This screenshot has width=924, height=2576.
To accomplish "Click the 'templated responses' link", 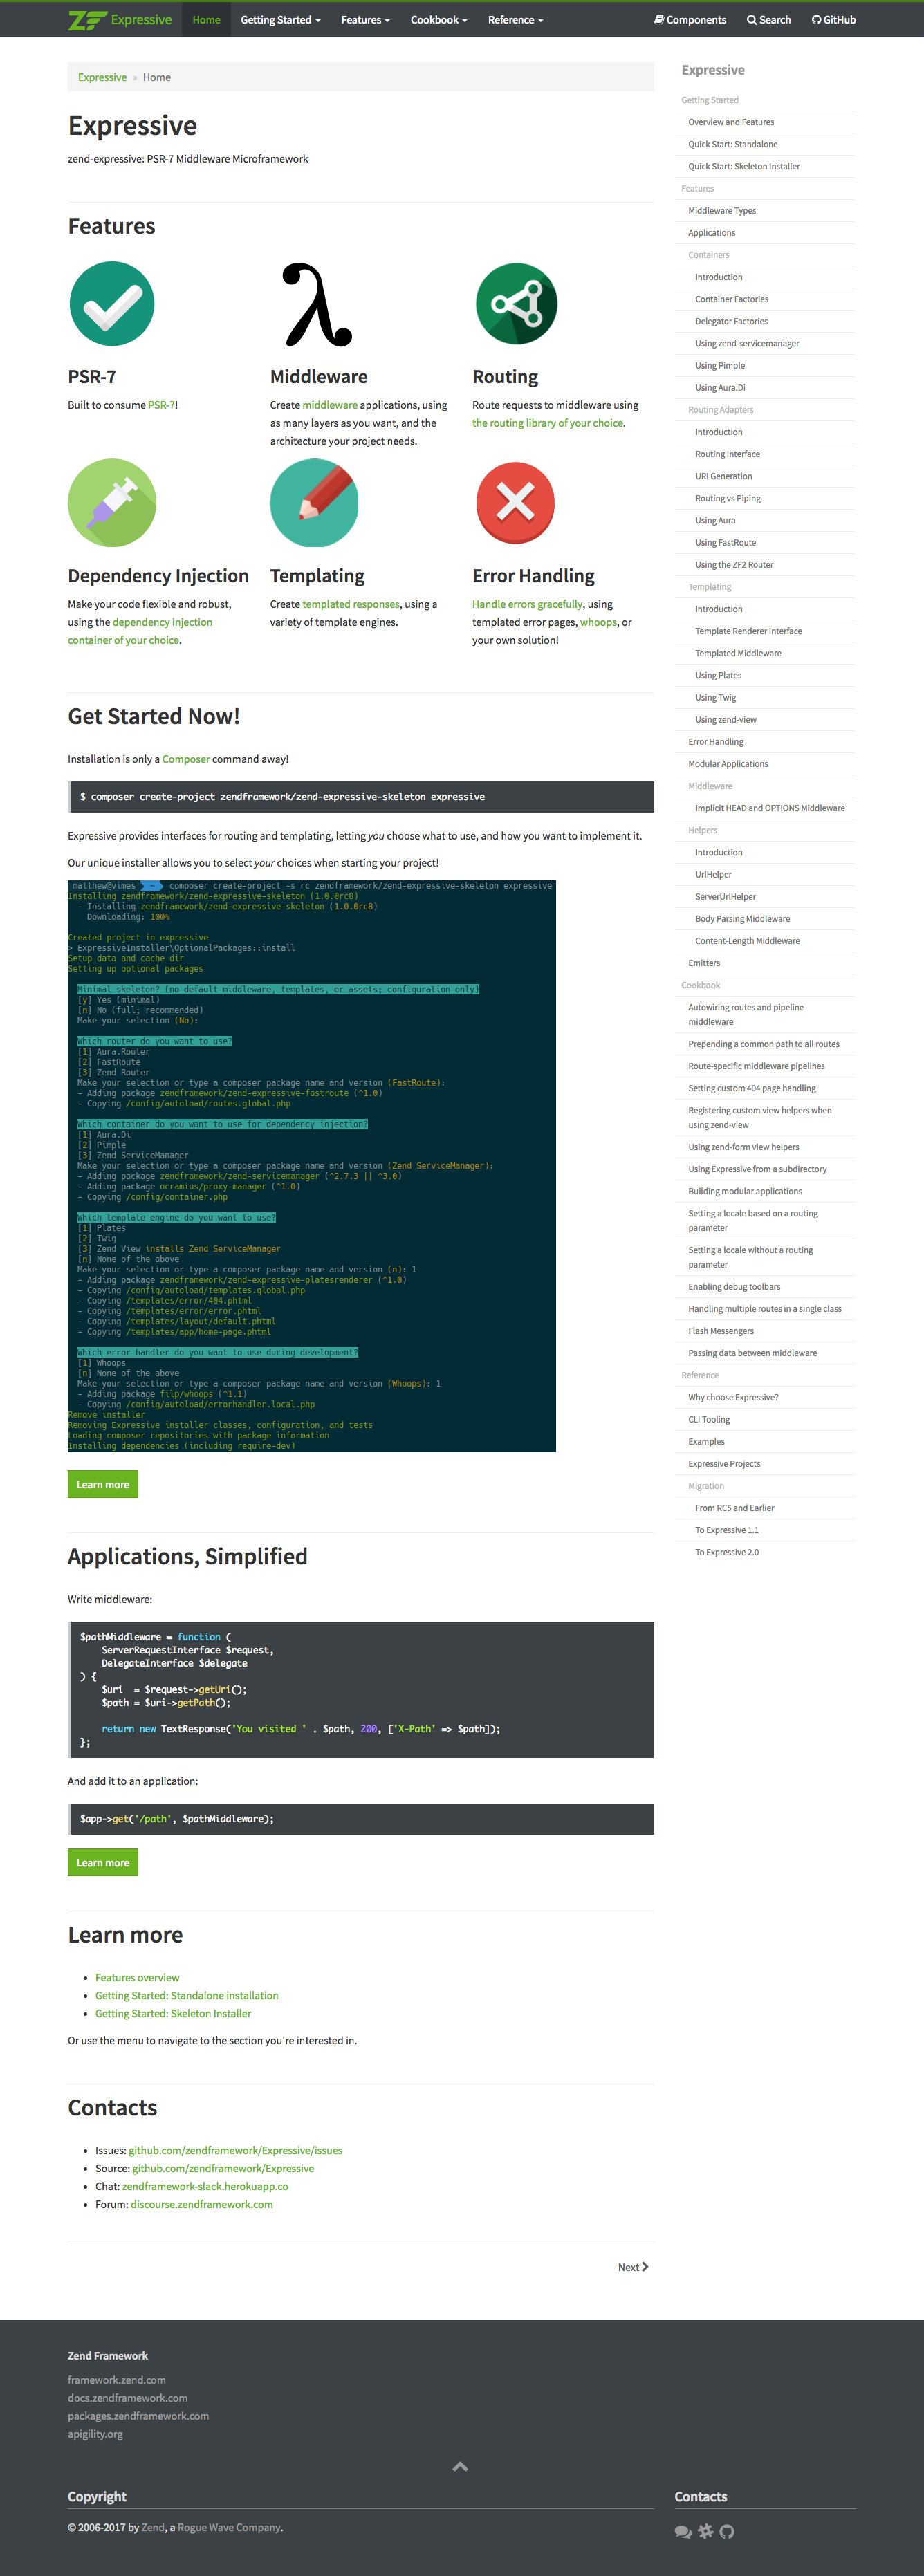I will tap(351, 604).
